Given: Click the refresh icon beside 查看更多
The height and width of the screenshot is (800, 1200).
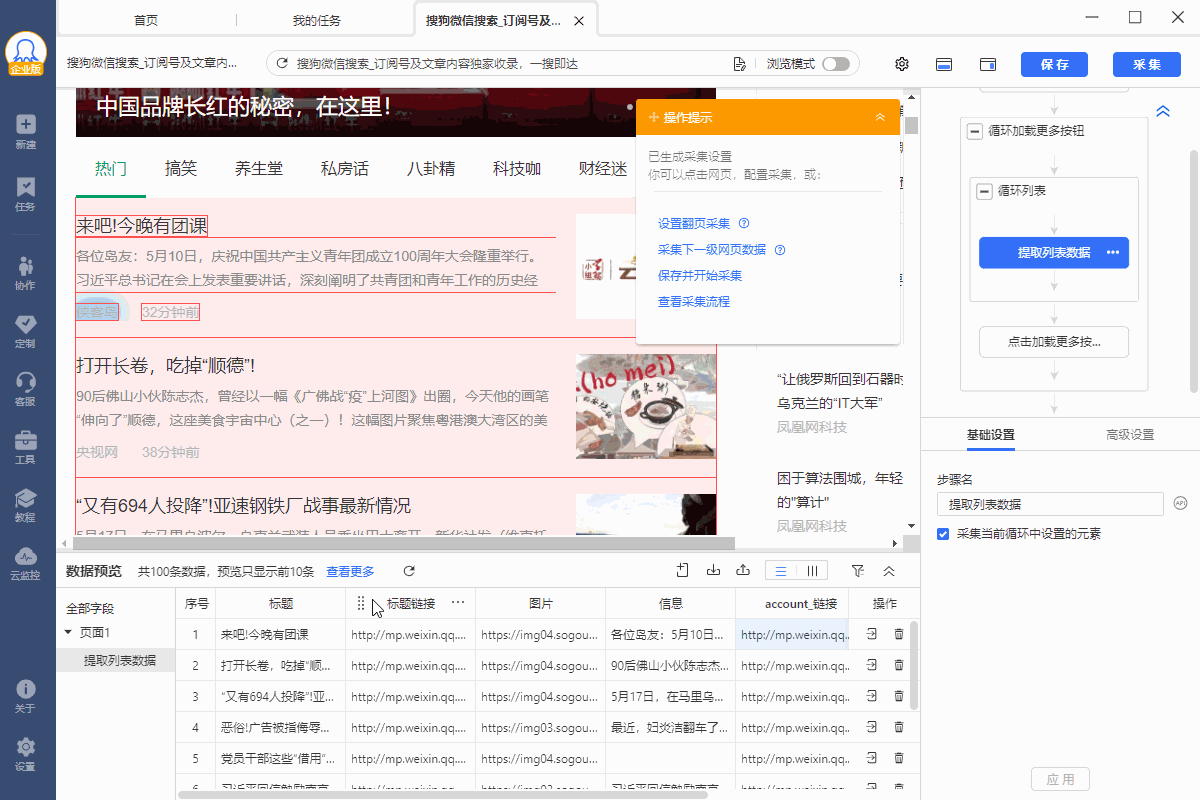Looking at the screenshot, I should tap(409, 571).
